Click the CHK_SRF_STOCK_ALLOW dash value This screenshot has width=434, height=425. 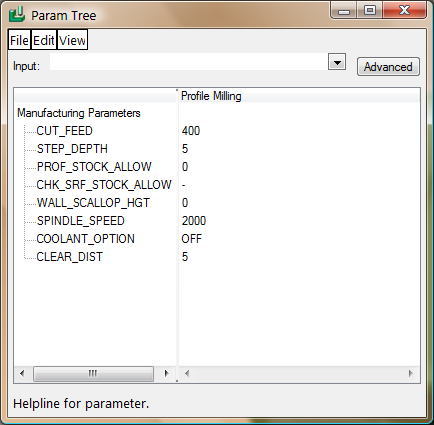coord(184,185)
